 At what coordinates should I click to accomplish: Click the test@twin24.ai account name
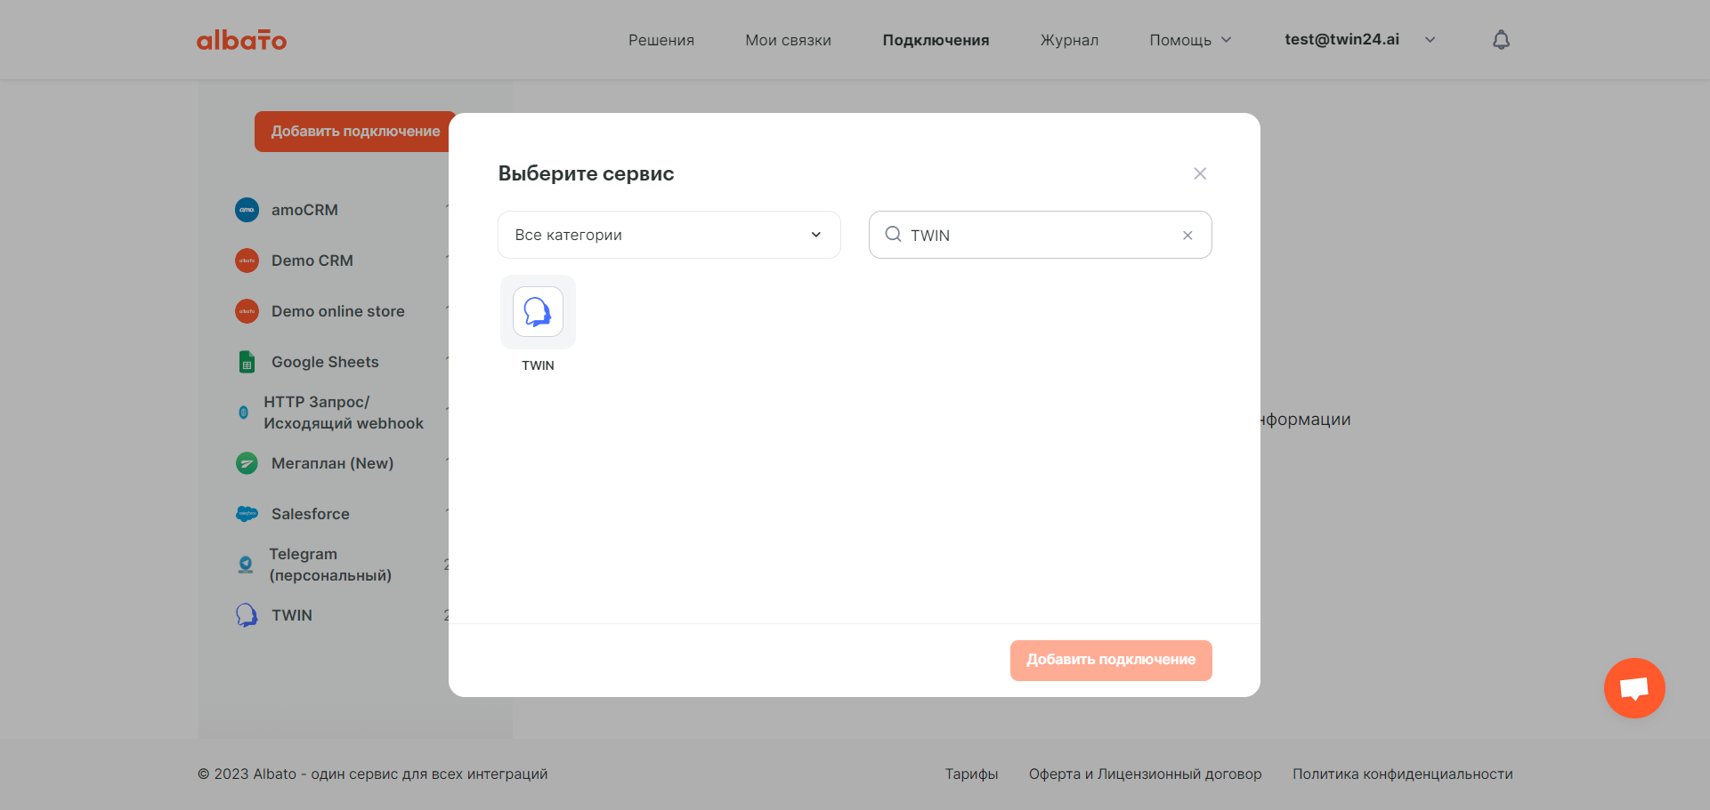click(1342, 39)
